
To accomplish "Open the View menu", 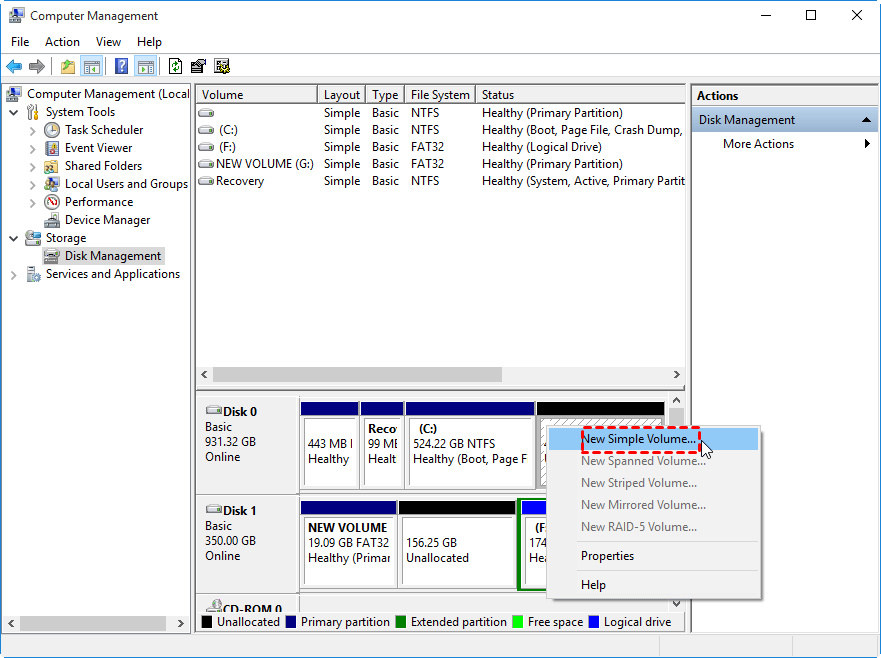I will point(108,42).
